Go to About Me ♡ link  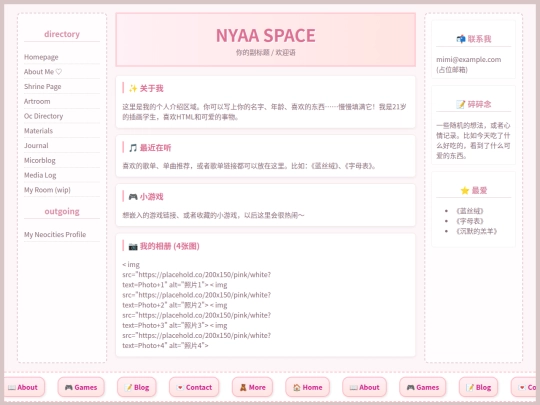click(x=43, y=72)
